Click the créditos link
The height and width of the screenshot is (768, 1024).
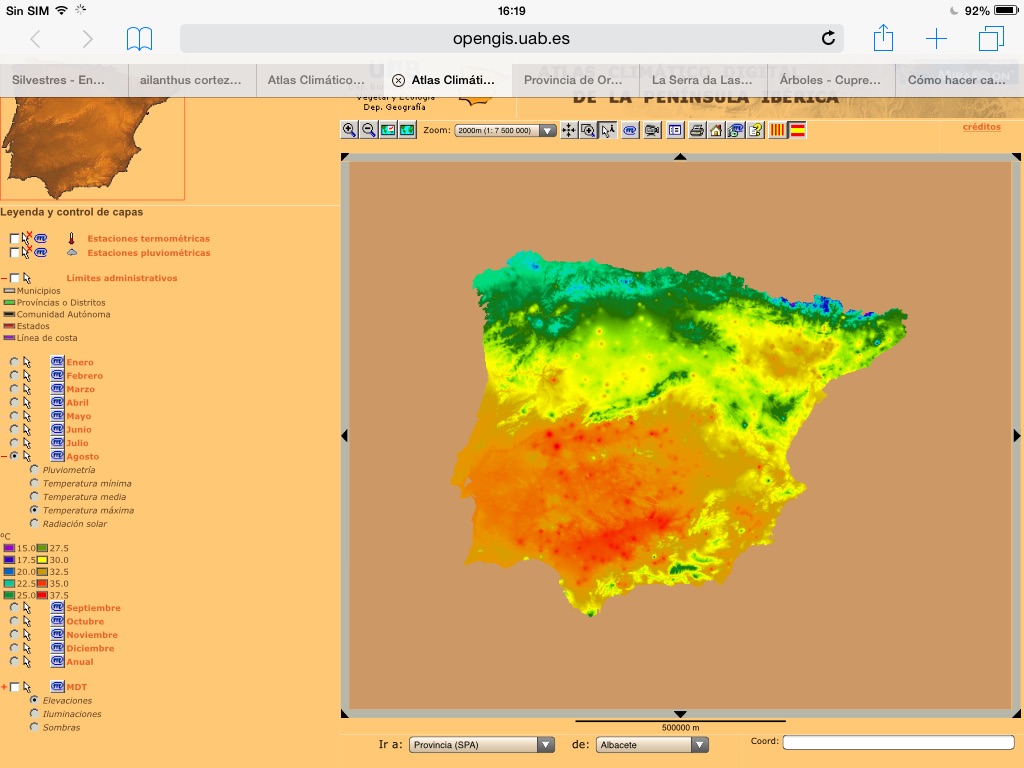pos(981,127)
